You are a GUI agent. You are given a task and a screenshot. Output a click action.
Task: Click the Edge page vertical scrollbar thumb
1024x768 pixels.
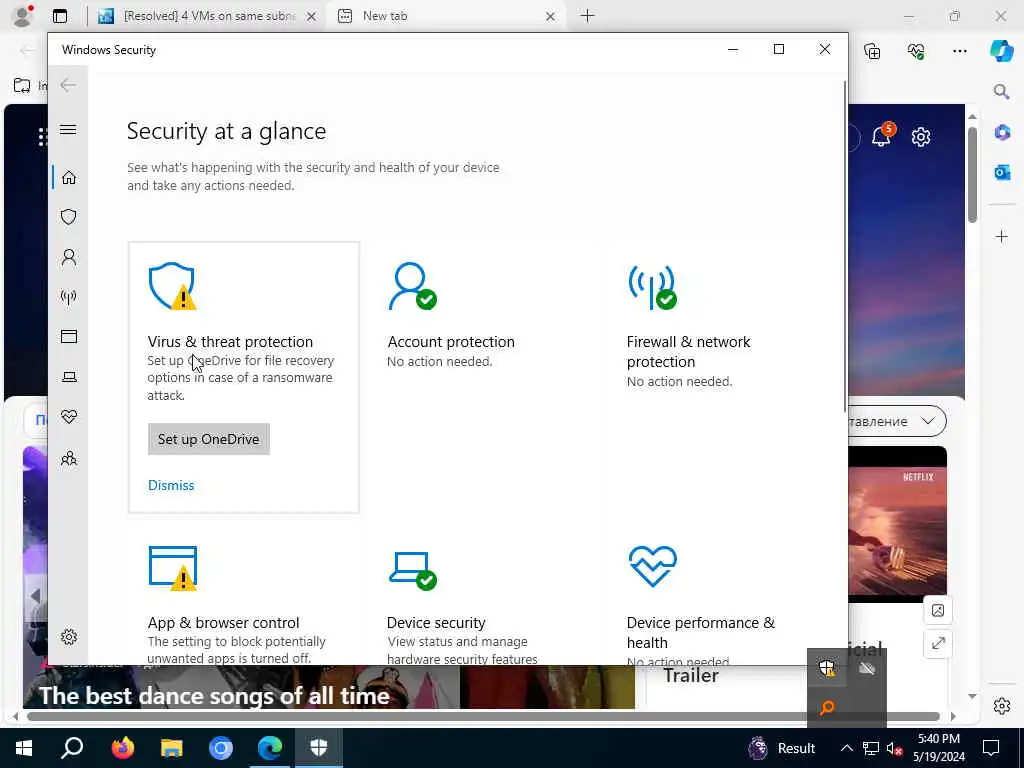pos(972,174)
